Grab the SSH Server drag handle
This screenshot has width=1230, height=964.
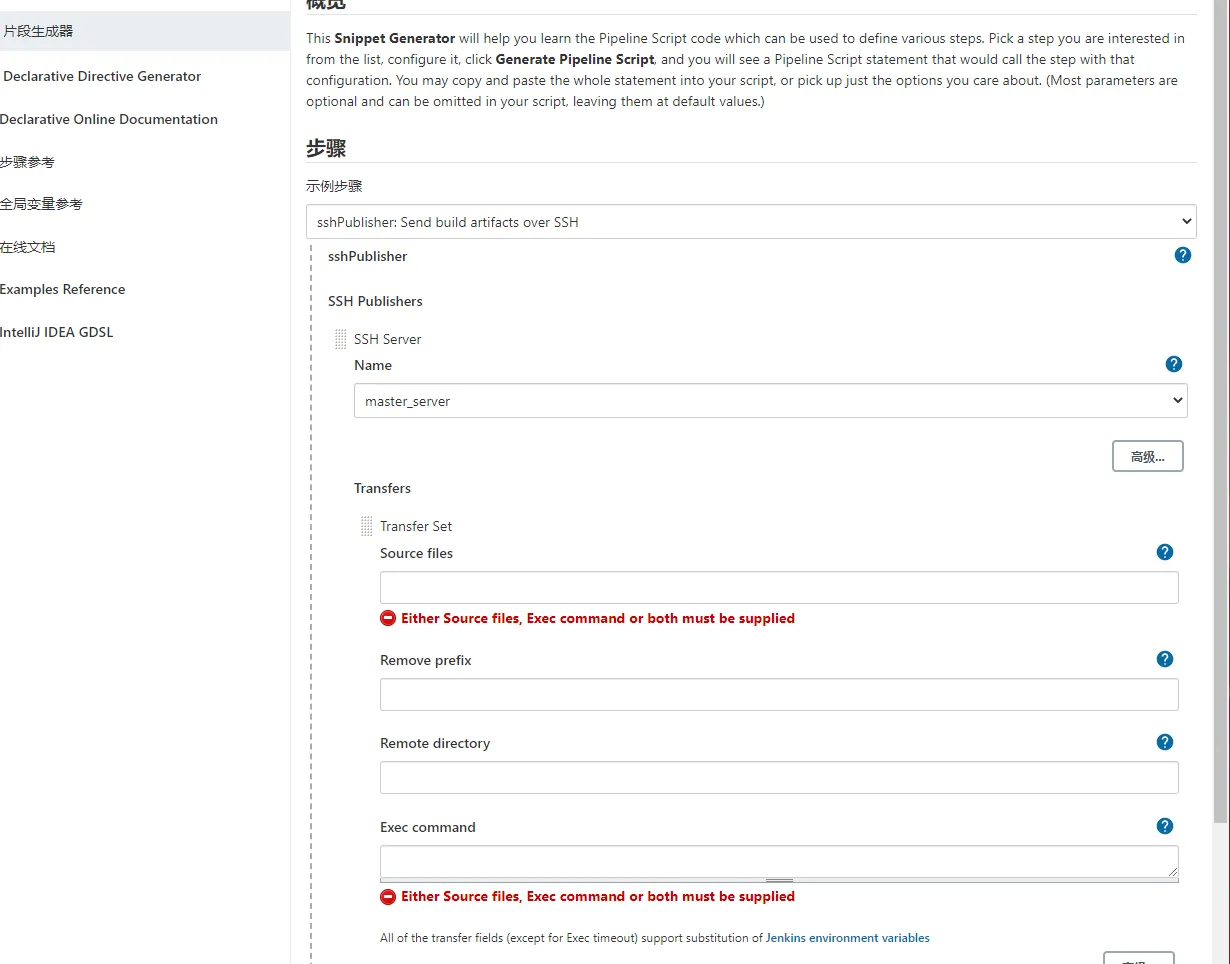click(x=340, y=340)
